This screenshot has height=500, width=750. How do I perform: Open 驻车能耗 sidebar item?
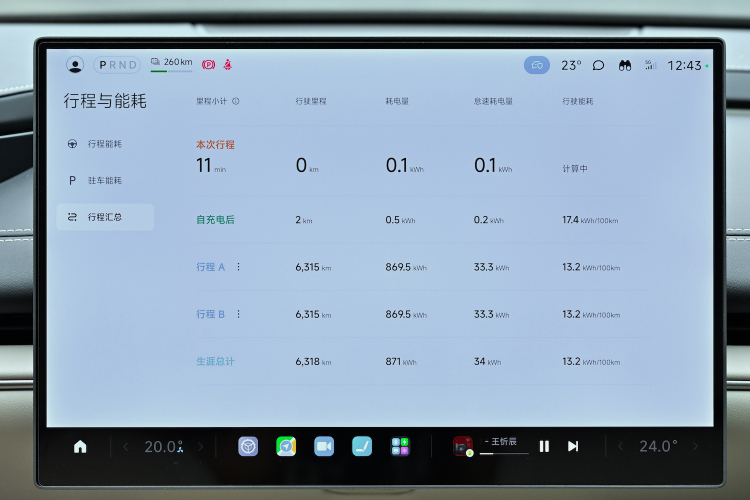click(x=105, y=180)
